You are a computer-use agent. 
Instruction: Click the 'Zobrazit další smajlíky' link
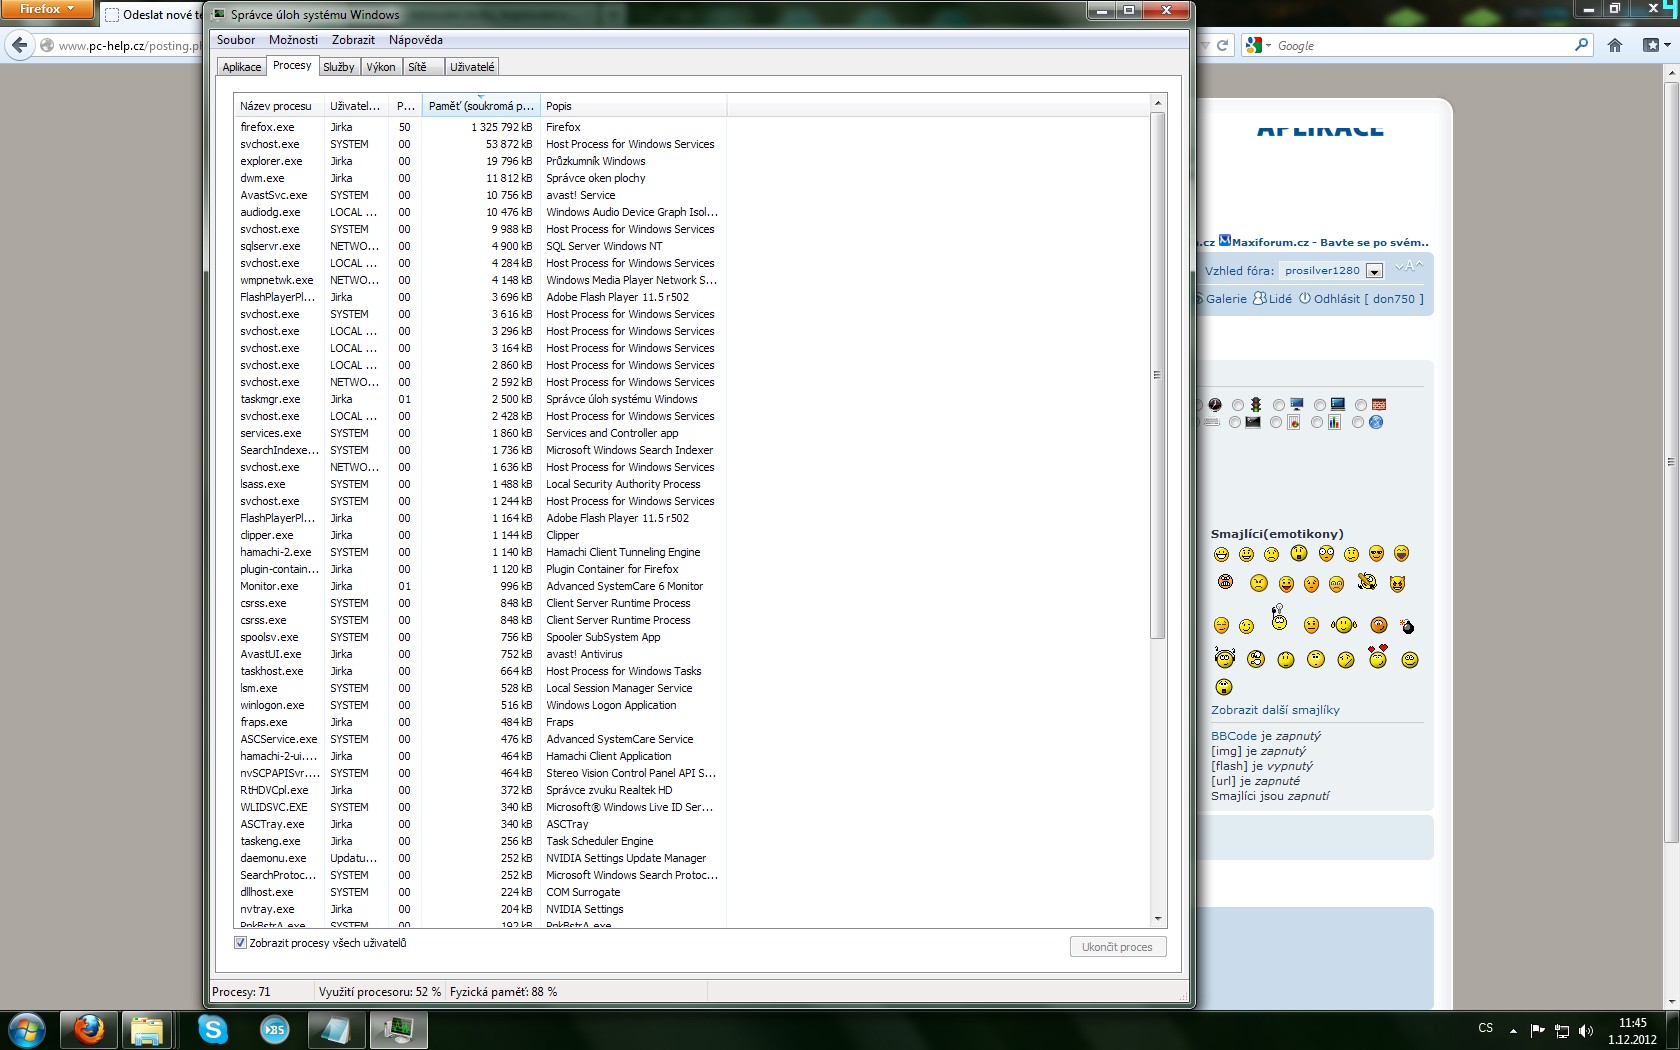pos(1275,710)
